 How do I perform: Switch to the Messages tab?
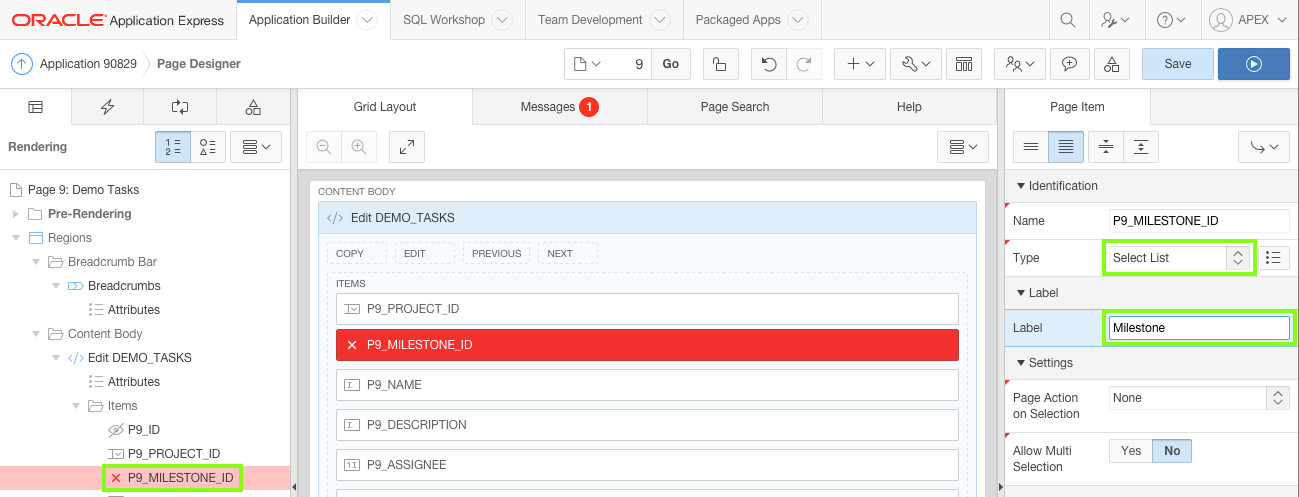point(559,107)
